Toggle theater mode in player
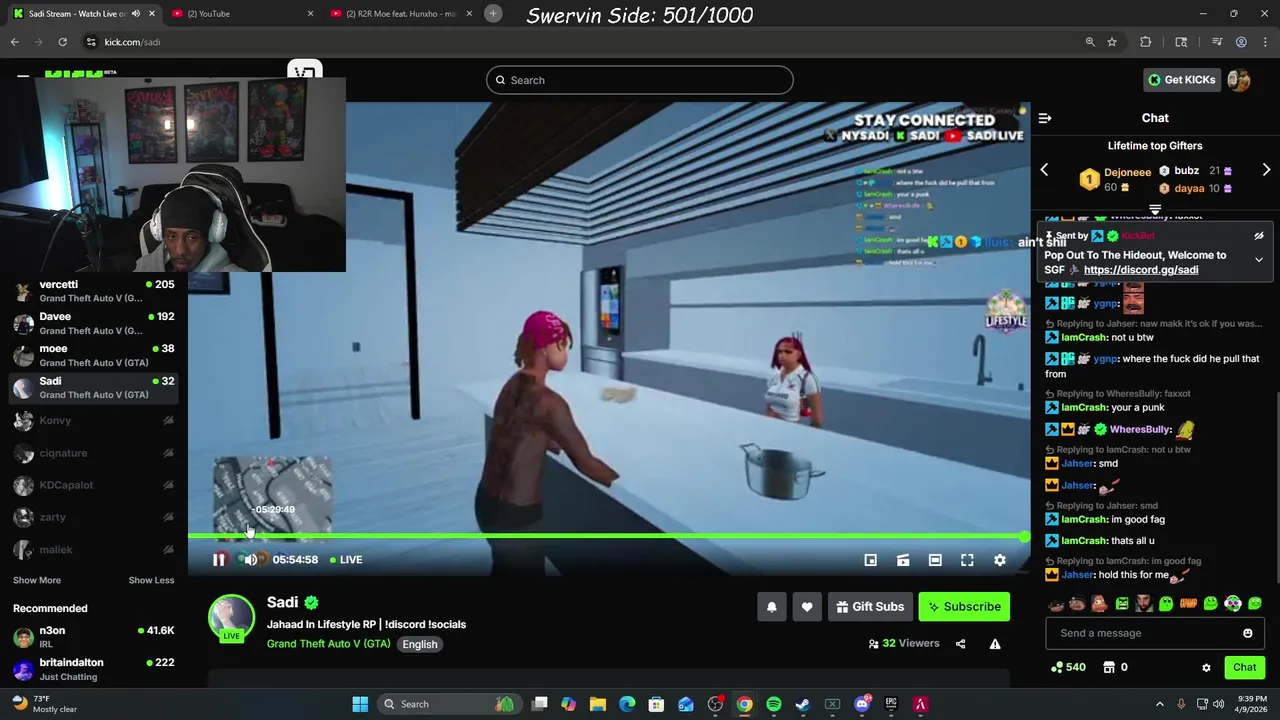This screenshot has height=720, width=1280. 935,560
